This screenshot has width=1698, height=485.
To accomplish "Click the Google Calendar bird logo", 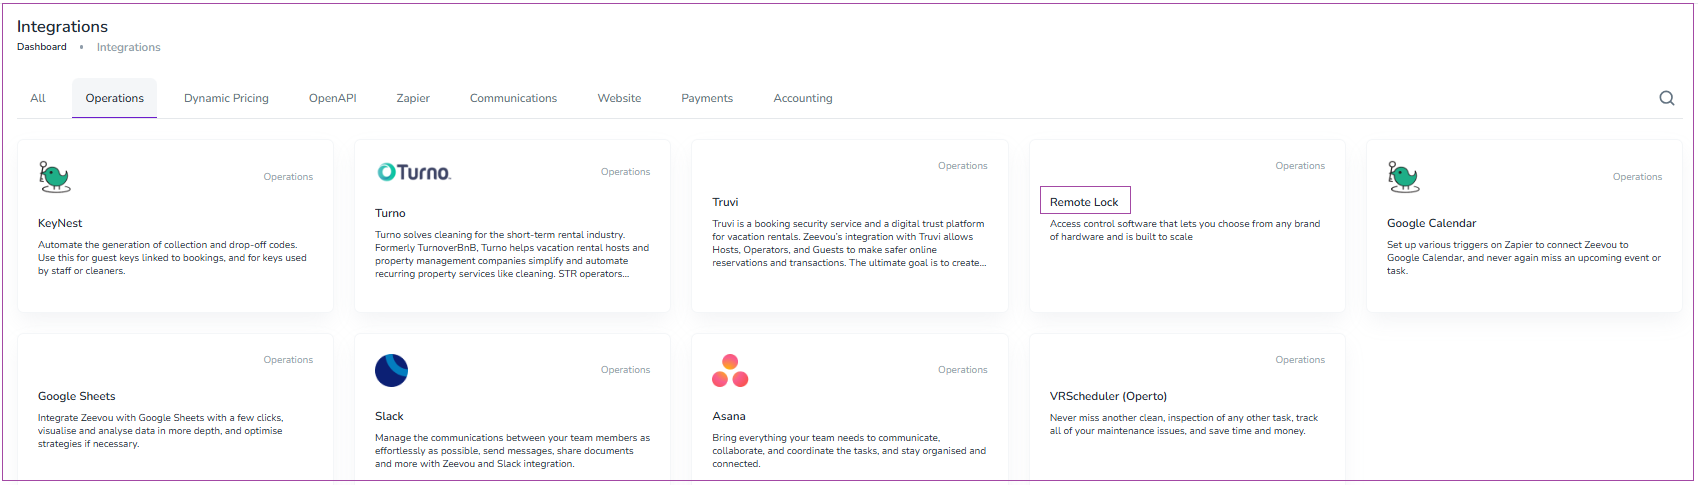I will [x=1403, y=177].
